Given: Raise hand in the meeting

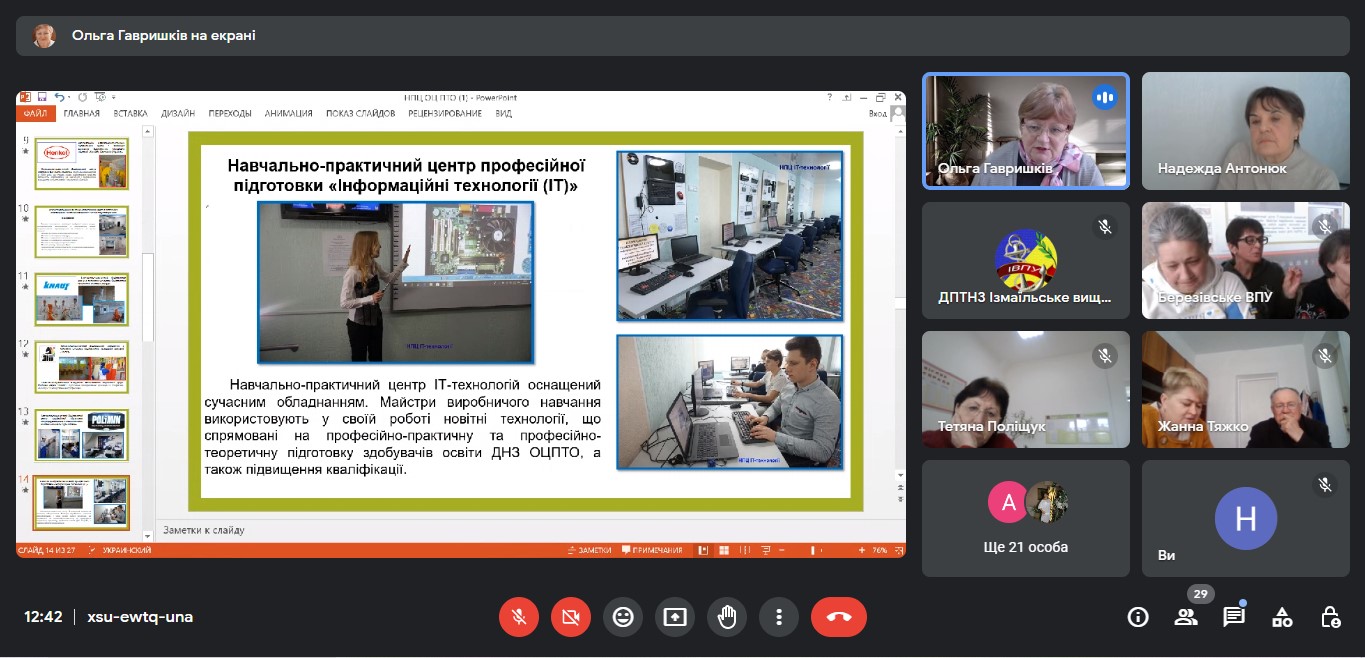Looking at the screenshot, I should pos(727,617).
